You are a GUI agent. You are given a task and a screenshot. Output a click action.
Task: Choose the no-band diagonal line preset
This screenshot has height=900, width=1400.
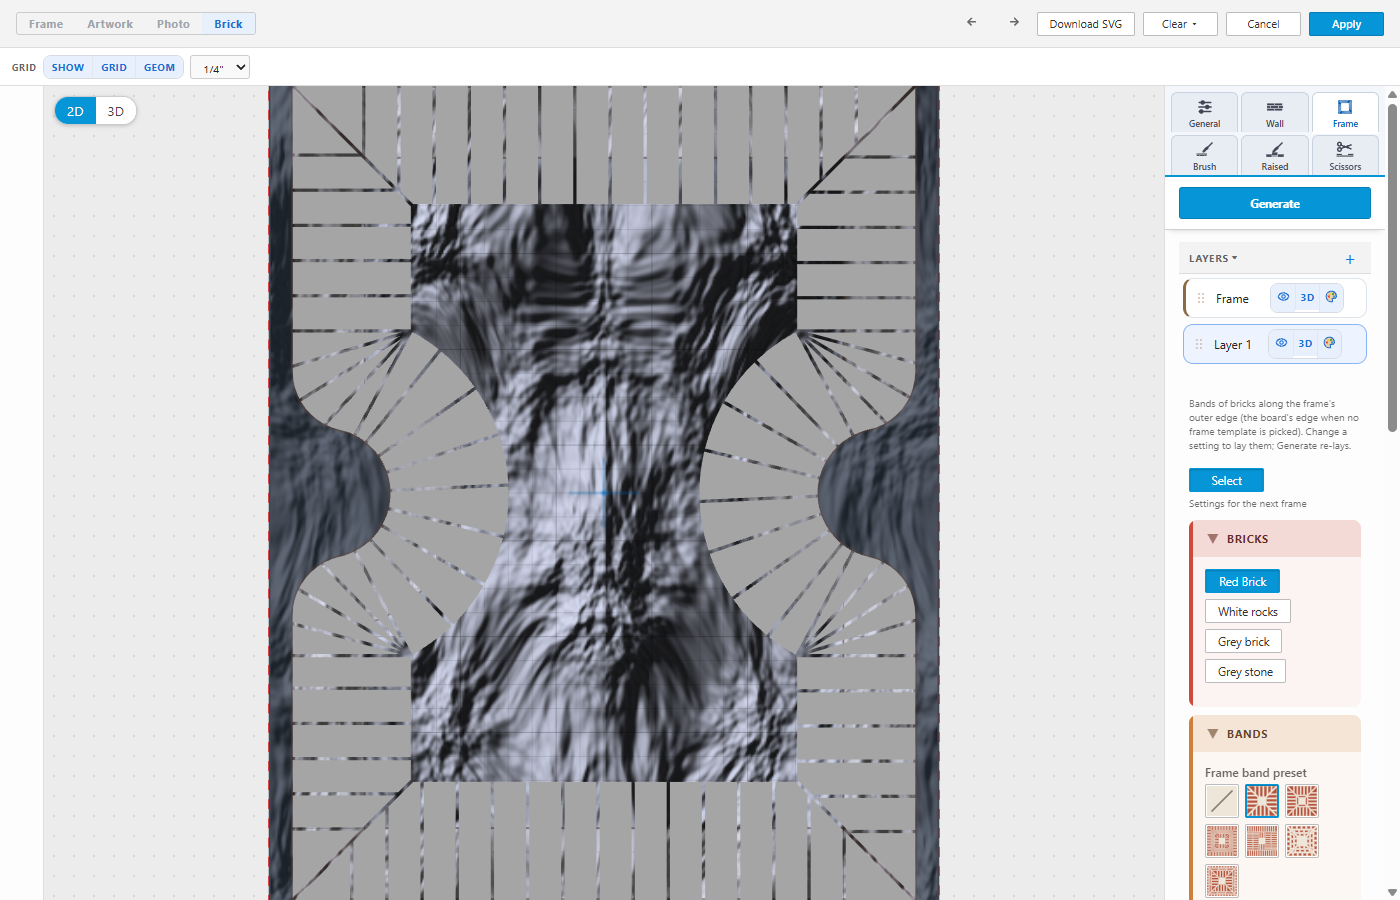point(1222,801)
